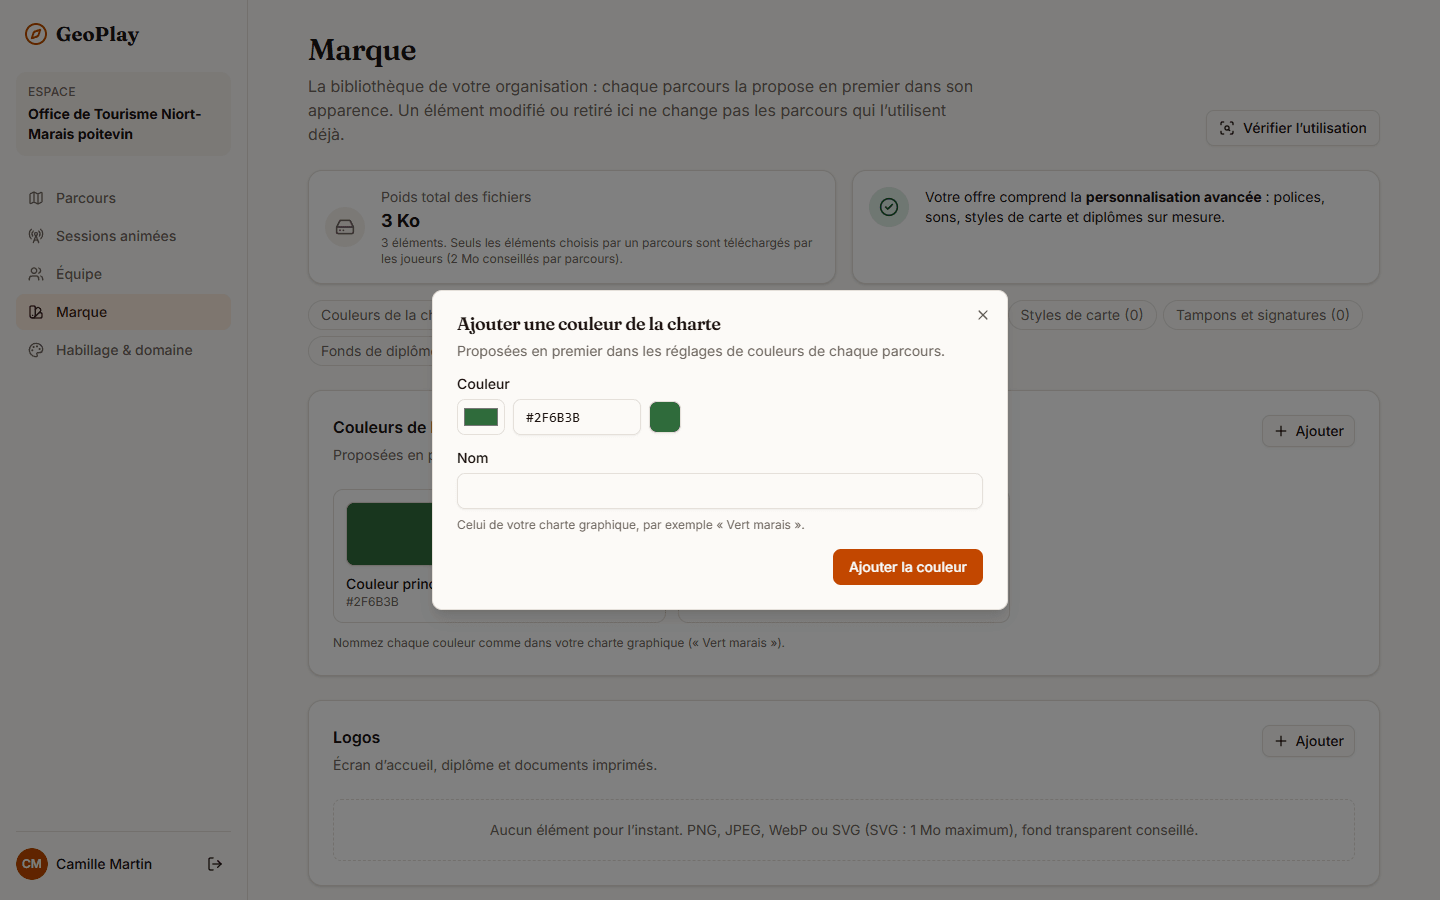This screenshot has height=900, width=1440.
Task: Focus the Nom text field
Action: 720,491
